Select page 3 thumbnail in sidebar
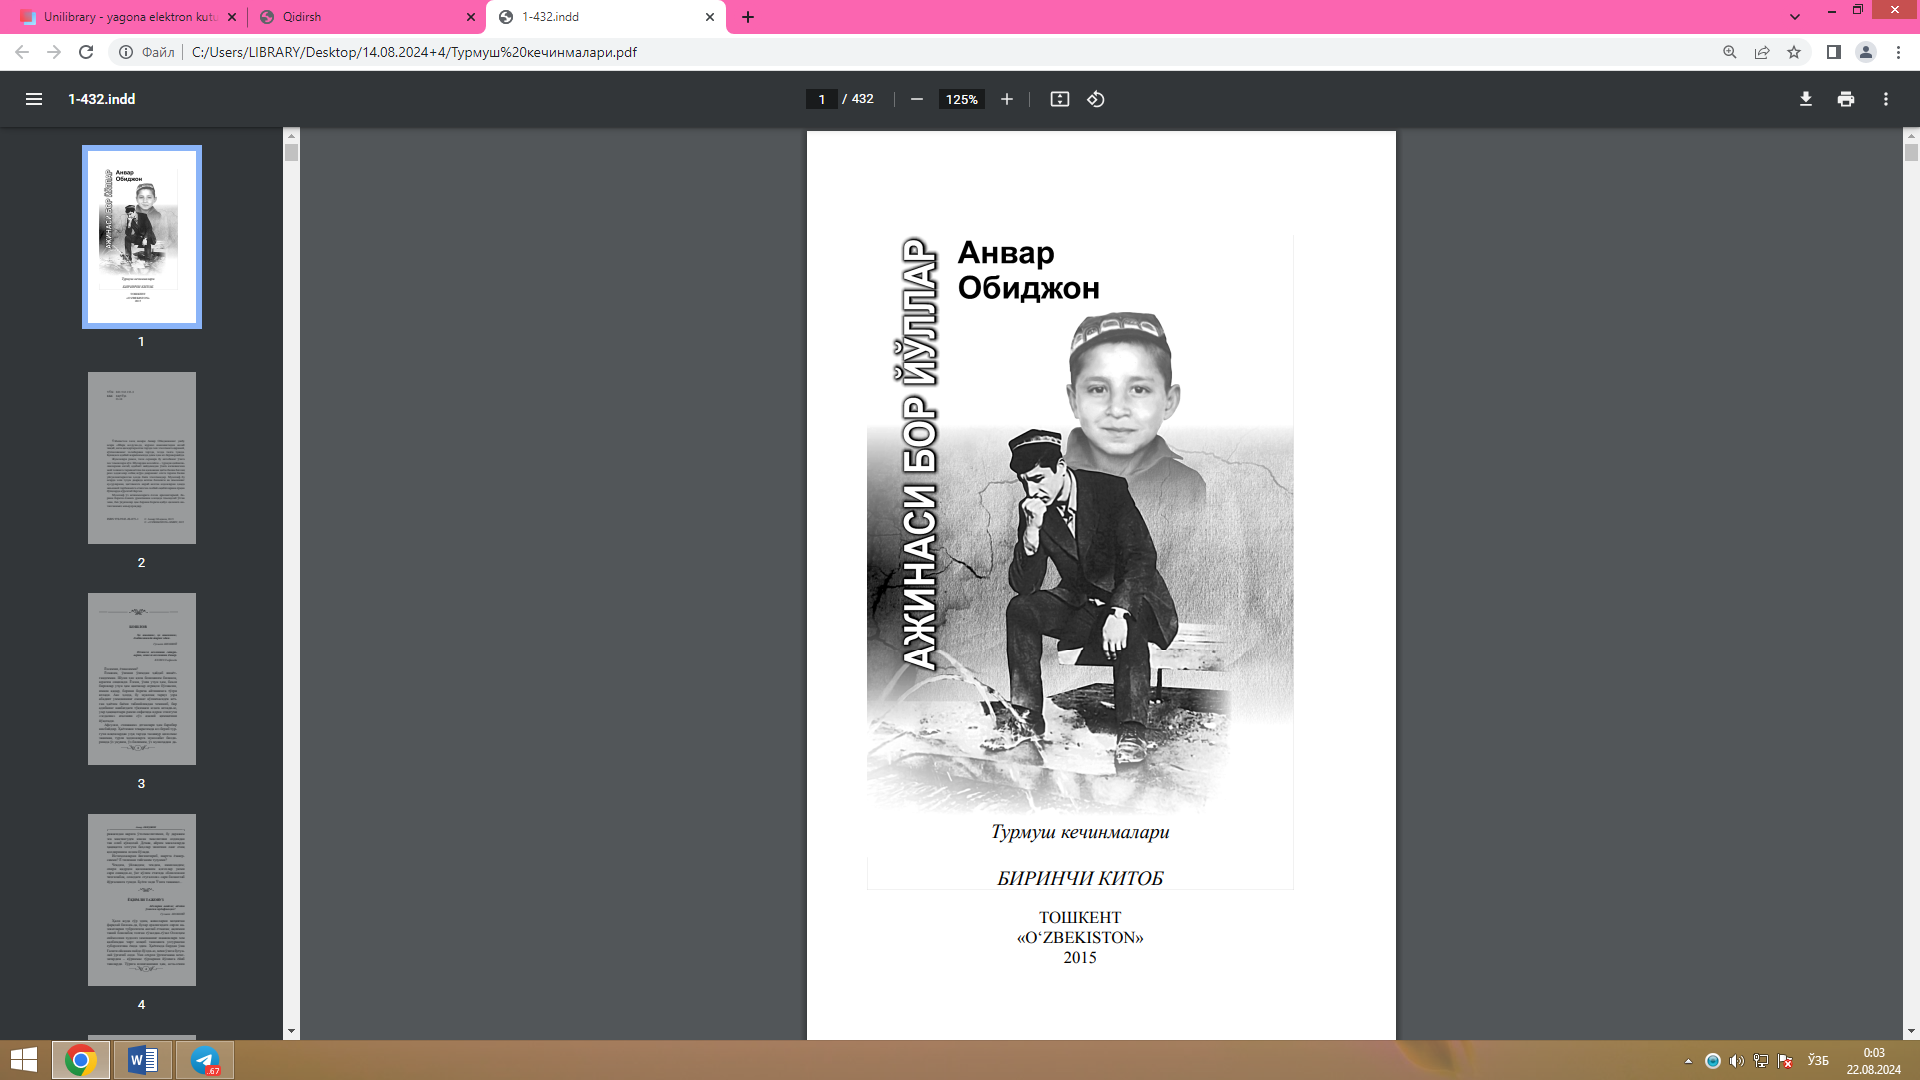The height and width of the screenshot is (1080, 1920). 141,679
